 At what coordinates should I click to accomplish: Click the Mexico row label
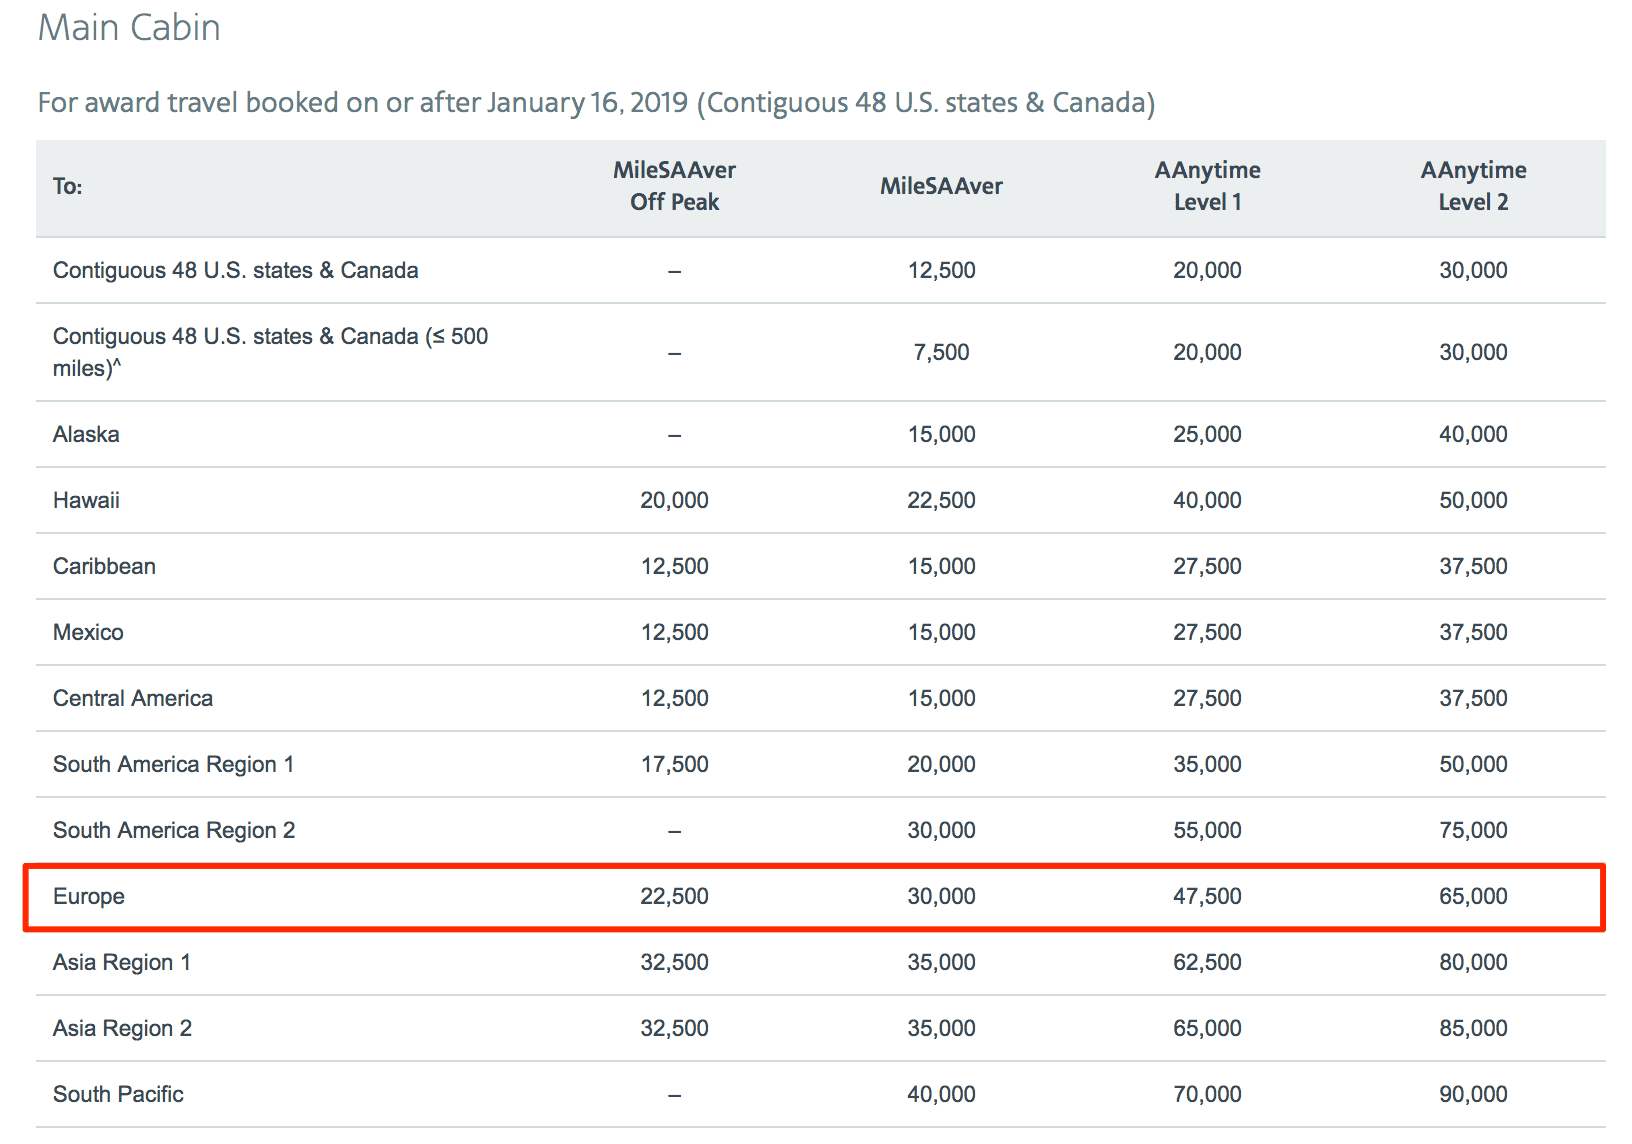click(x=88, y=632)
